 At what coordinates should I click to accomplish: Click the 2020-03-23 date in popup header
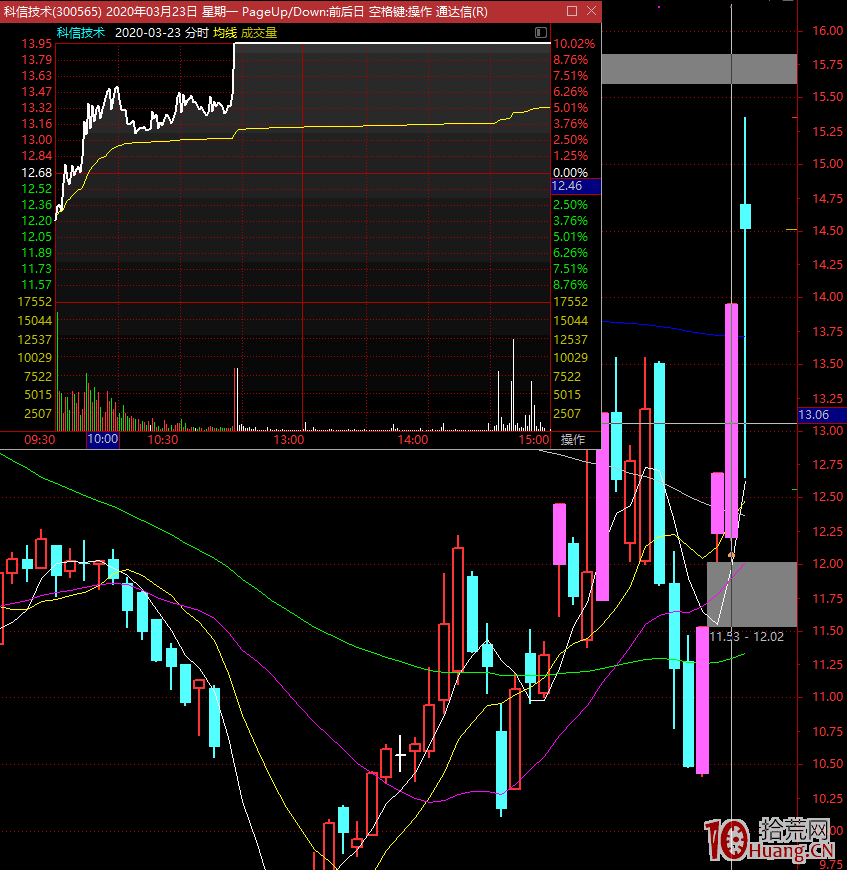pos(148,33)
